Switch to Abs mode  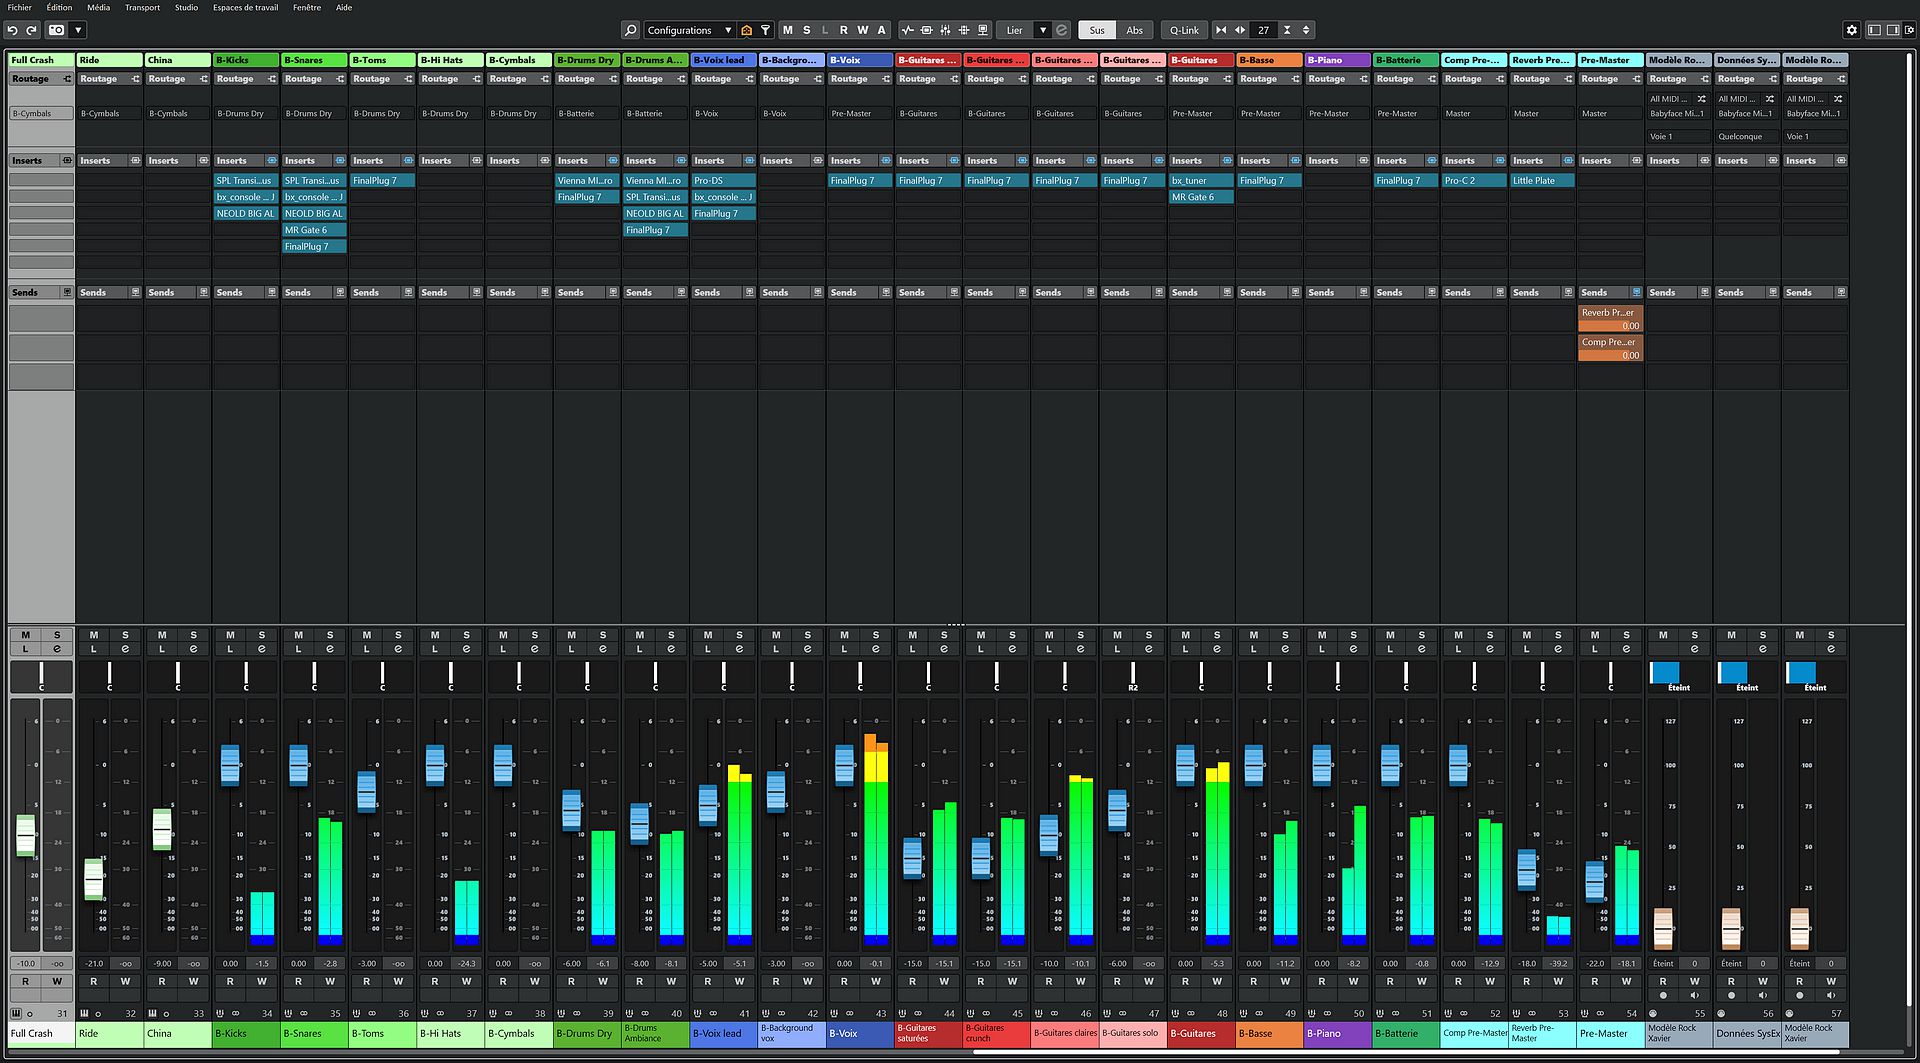(1135, 30)
